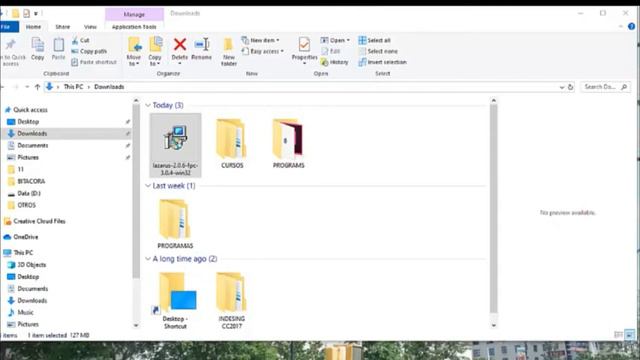Screen dimensions: 640x360
Task: Expand the Open button dropdown
Action: [348, 40]
